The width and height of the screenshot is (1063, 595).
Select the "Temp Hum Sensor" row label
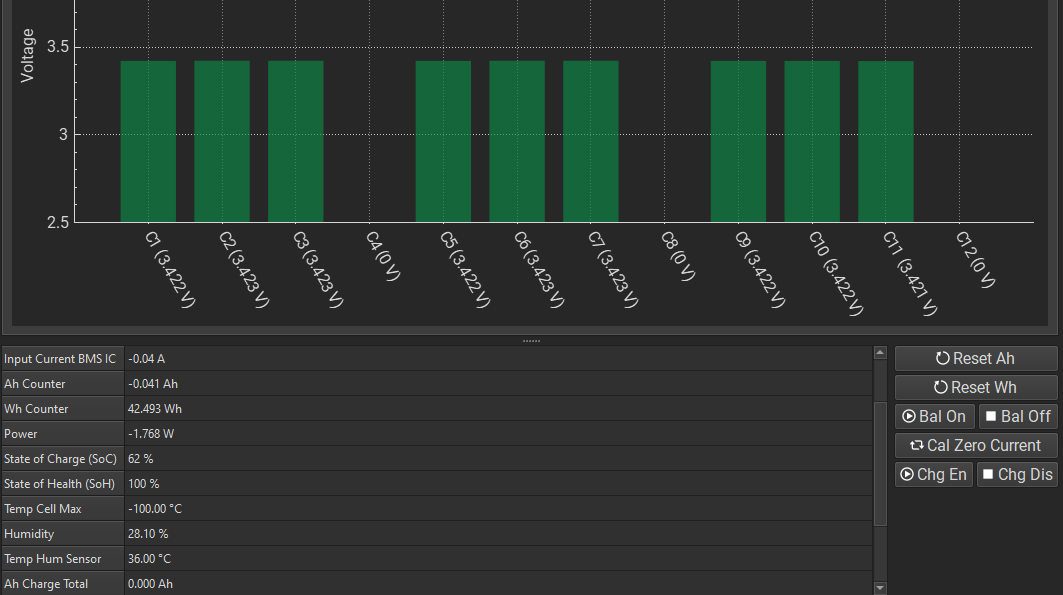point(52,560)
